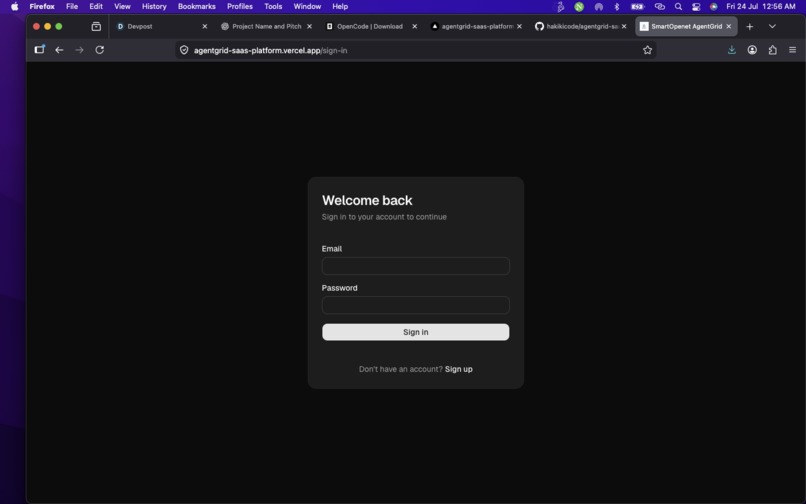Bookmark this page with star icon

647,50
